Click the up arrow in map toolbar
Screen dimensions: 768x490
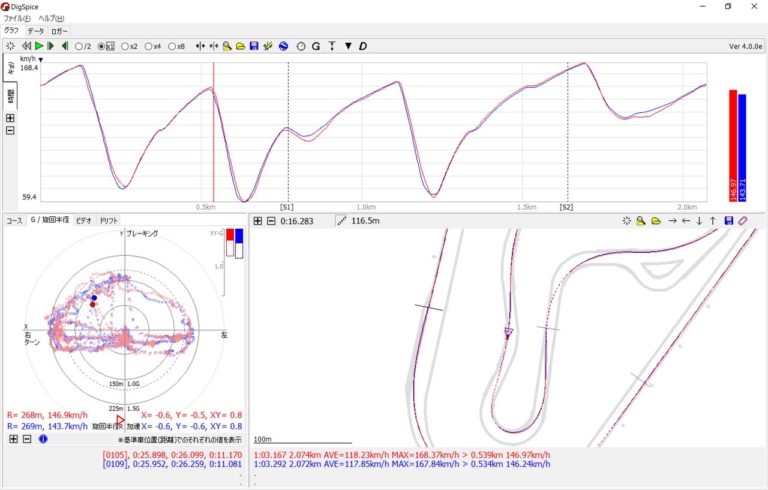click(x=713, y=221)
